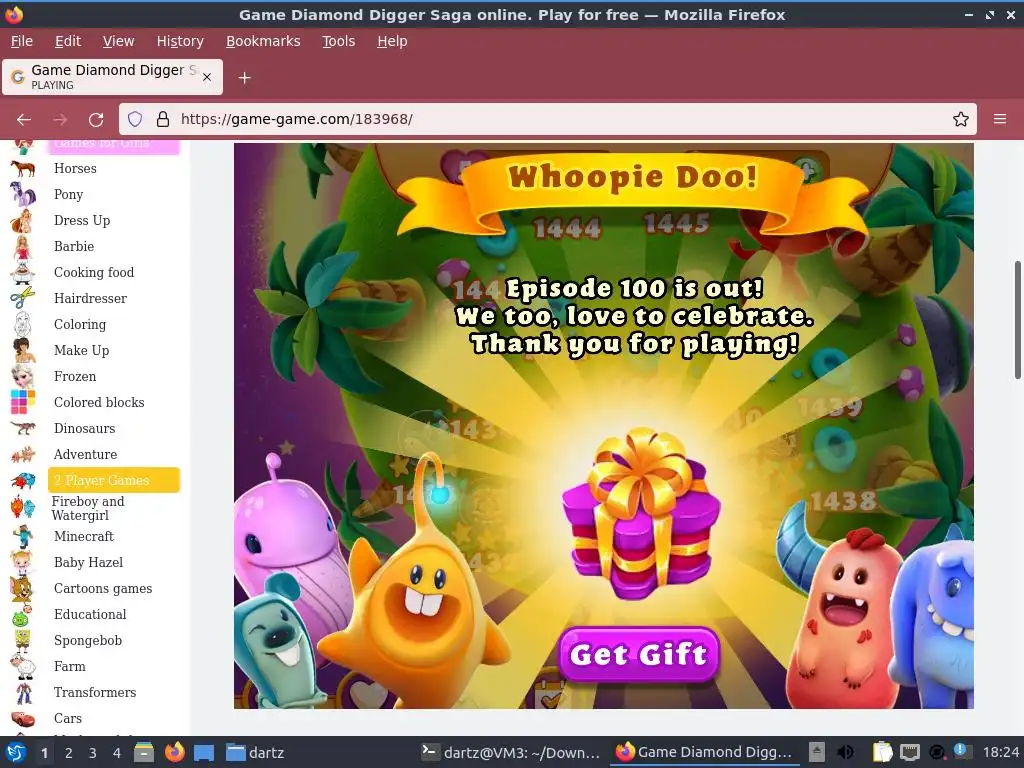Open the dartz folder window
The image size is (1024, 768).
click(x=255, y=752)
